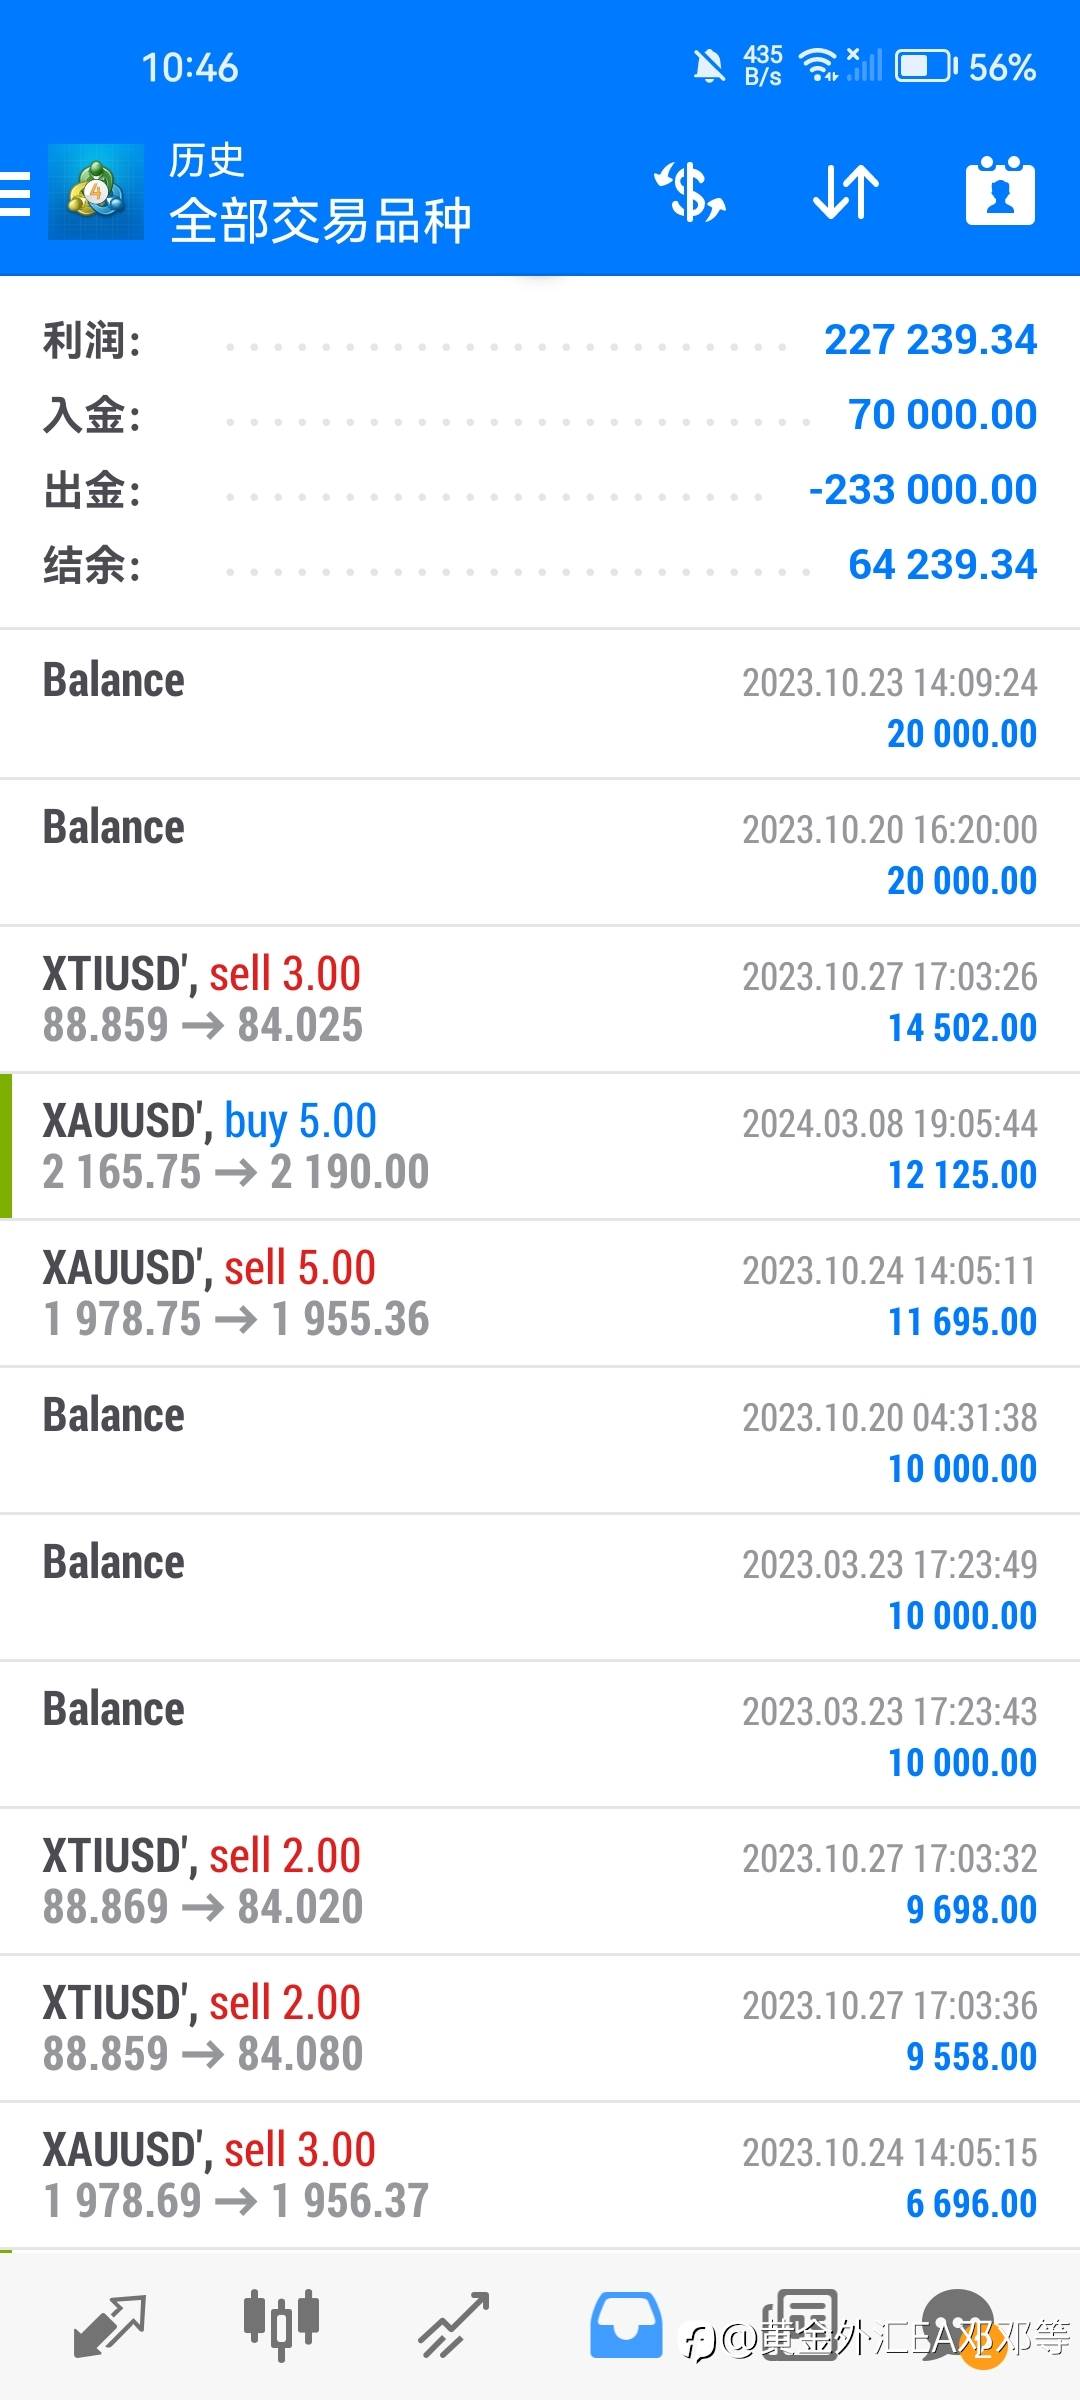Tap Balance deposit from 2023.10.20 16:20:00
The height and width of the screenshot is (2400, 1080).
(540, 853)
